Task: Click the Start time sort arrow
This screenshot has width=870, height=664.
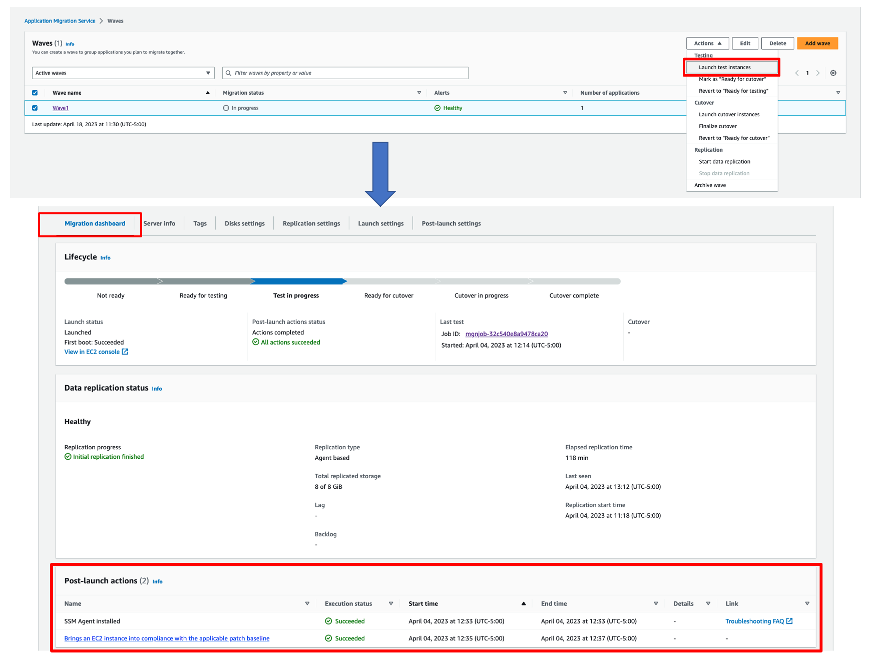Action: click(523, 604)
